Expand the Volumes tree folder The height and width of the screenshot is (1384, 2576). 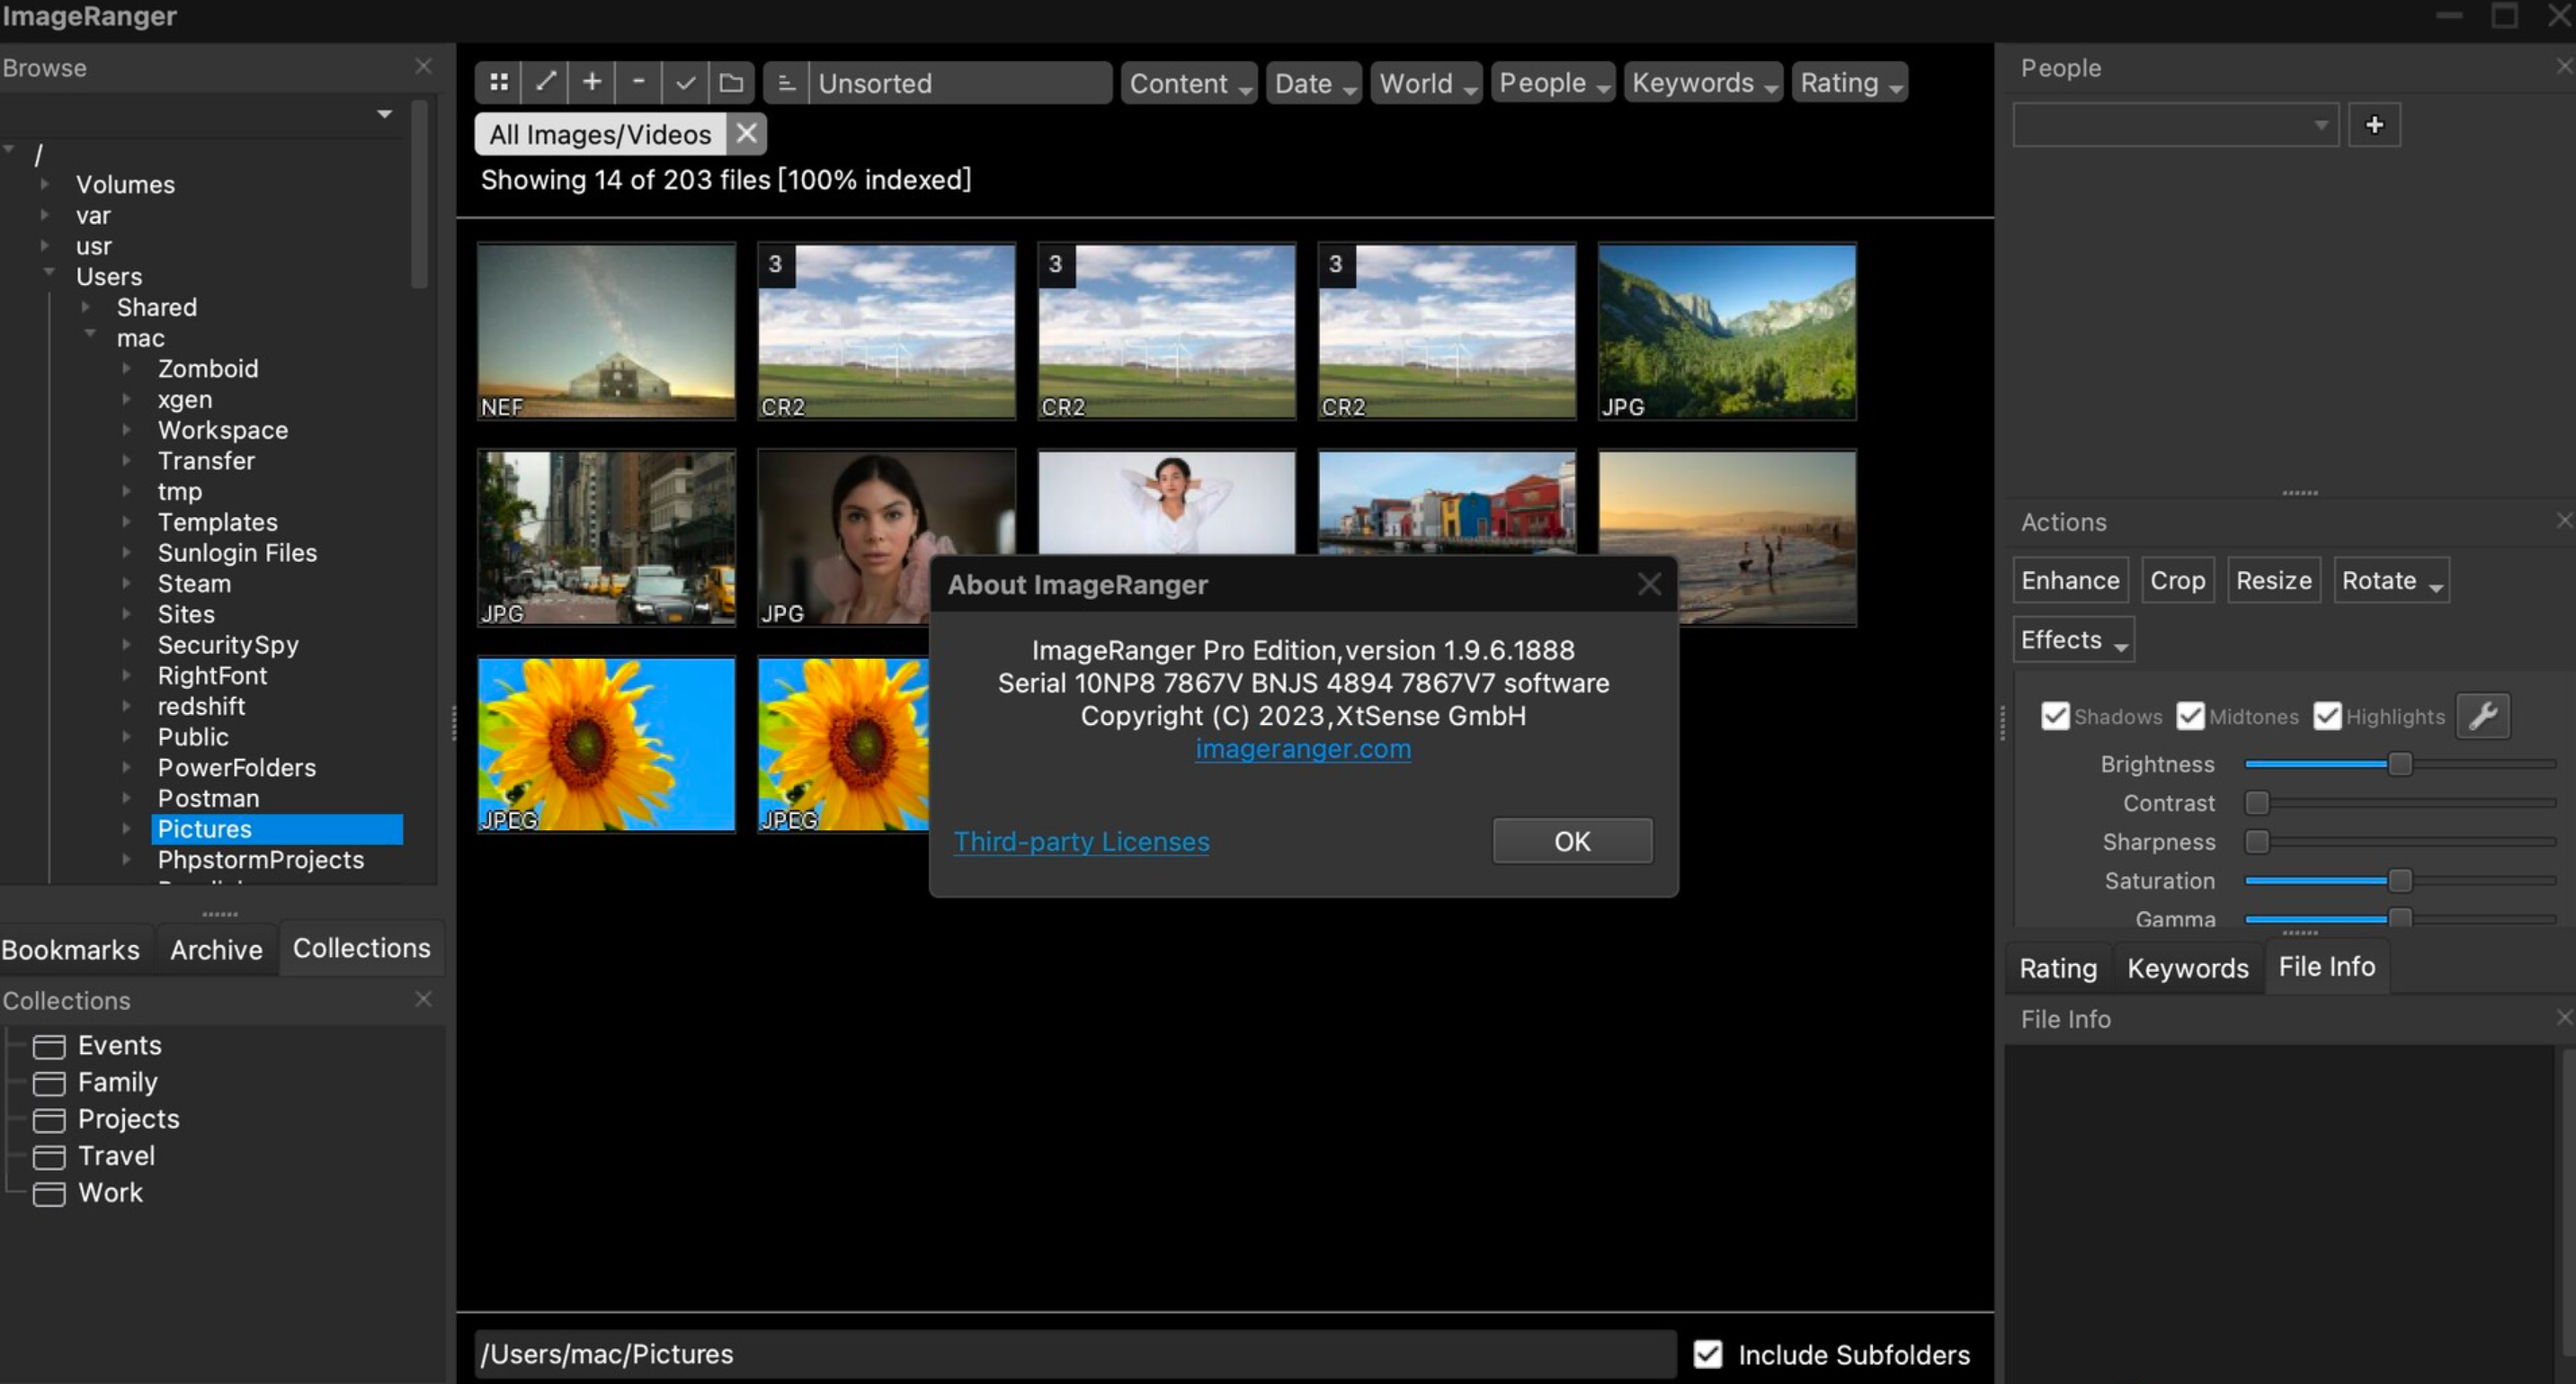(44, 184)
